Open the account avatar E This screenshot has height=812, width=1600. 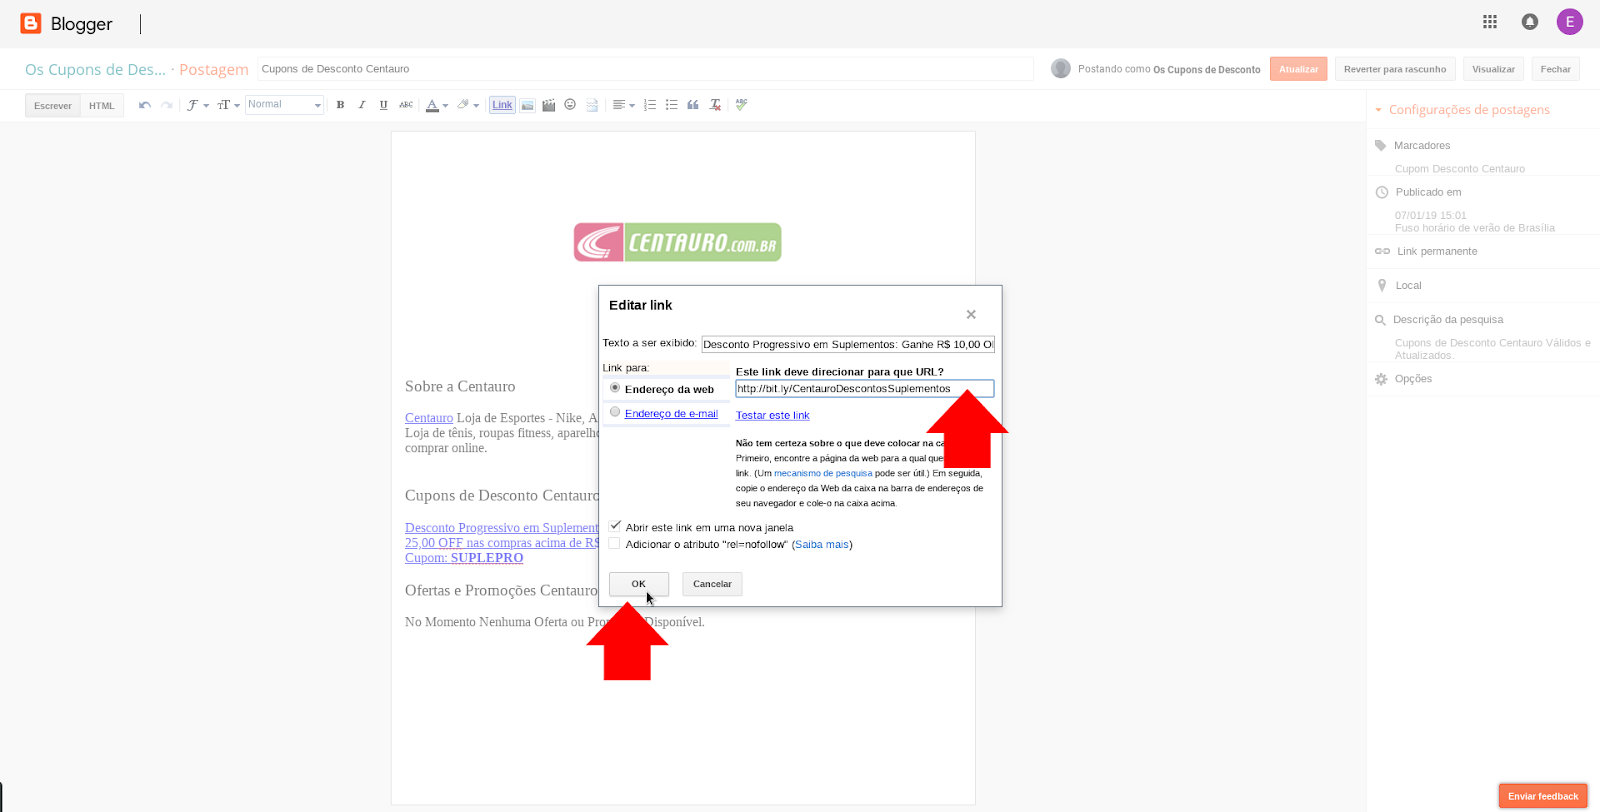[x=1570, y=22]
